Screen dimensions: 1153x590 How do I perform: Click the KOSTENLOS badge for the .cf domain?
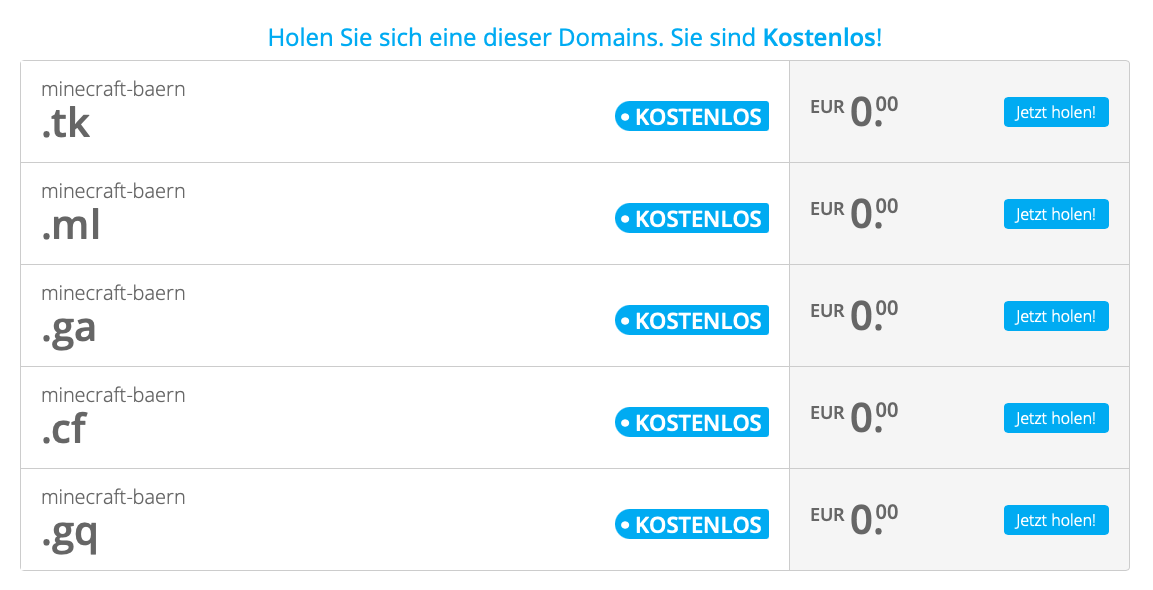691,422
